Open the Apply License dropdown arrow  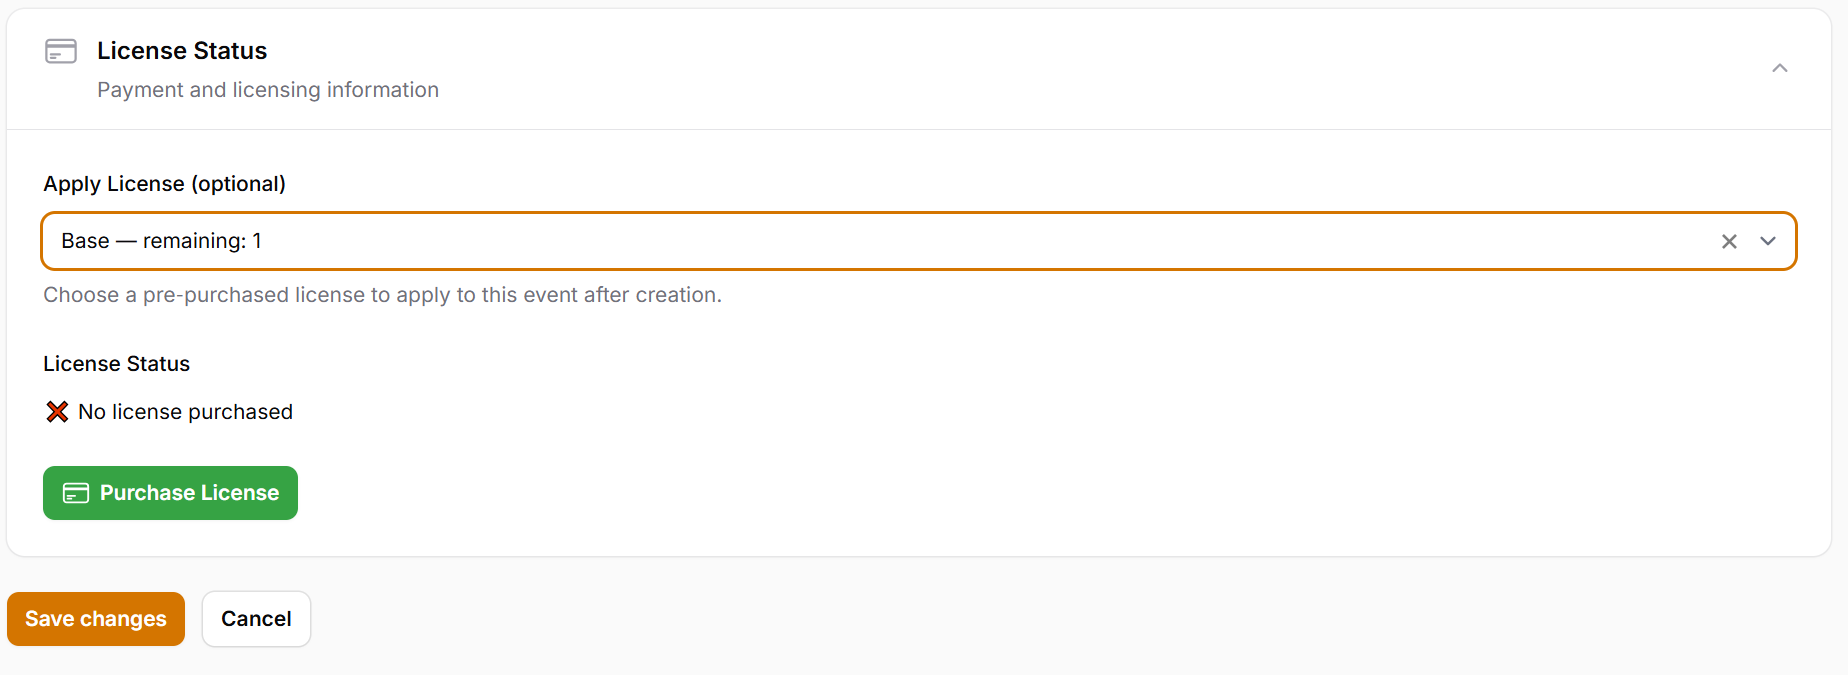click(x=1768, y=241)
